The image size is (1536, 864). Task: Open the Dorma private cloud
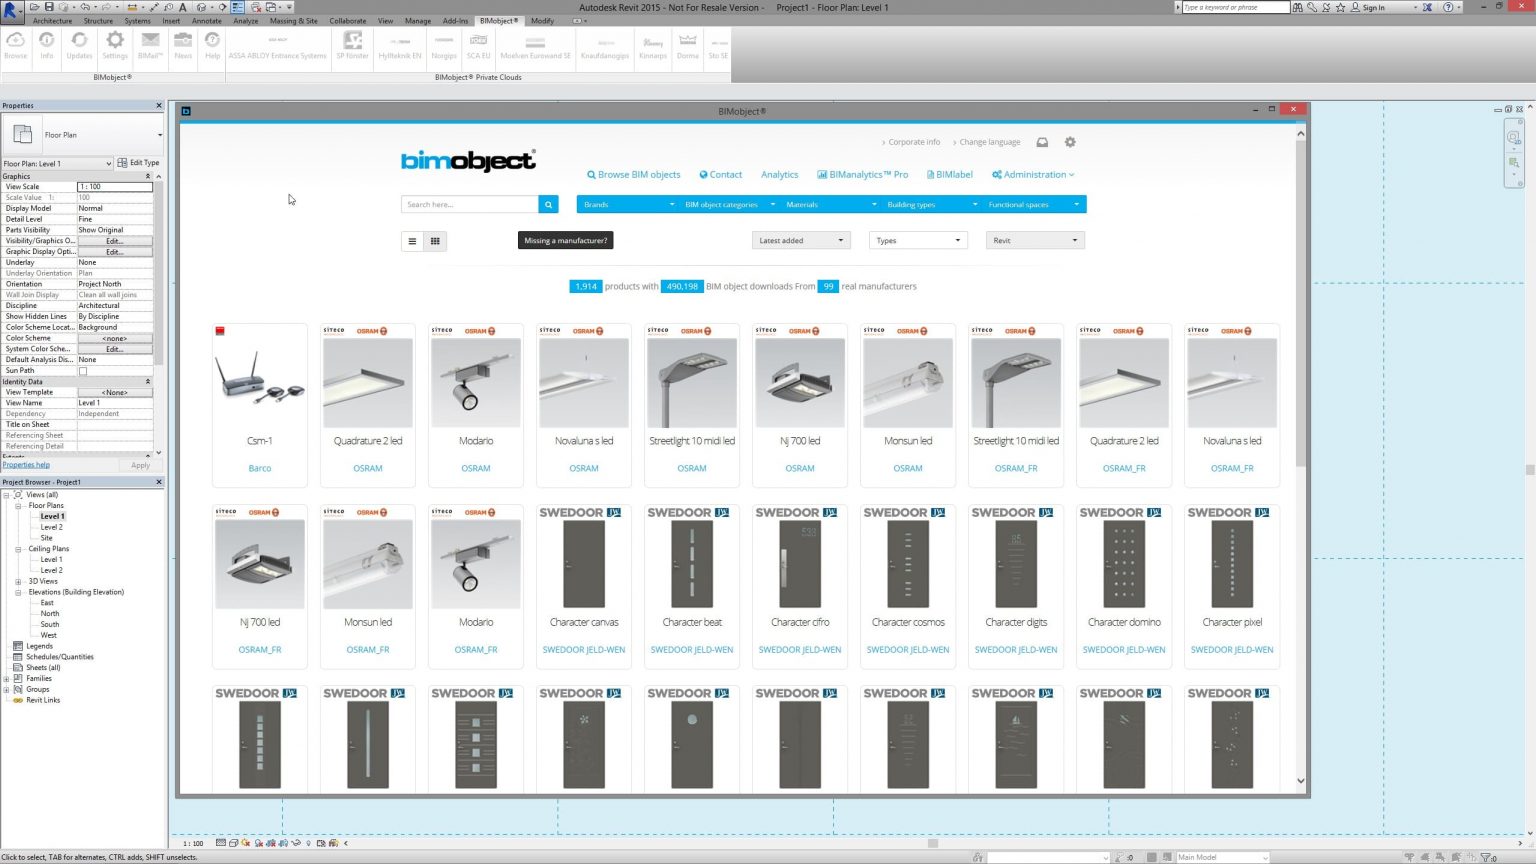coord(687,45)
